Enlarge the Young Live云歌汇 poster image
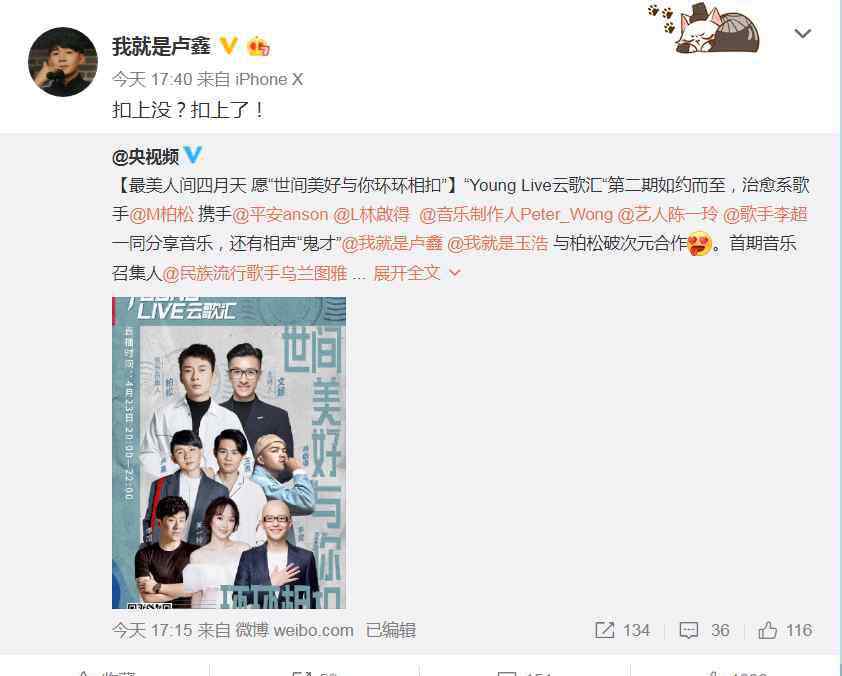Screen dimensions: 842x676 (x=229, y=453)
